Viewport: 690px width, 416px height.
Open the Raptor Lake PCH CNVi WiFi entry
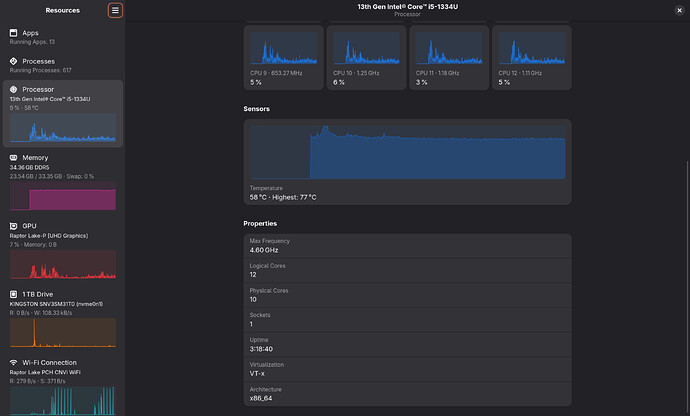coord(62,387)
